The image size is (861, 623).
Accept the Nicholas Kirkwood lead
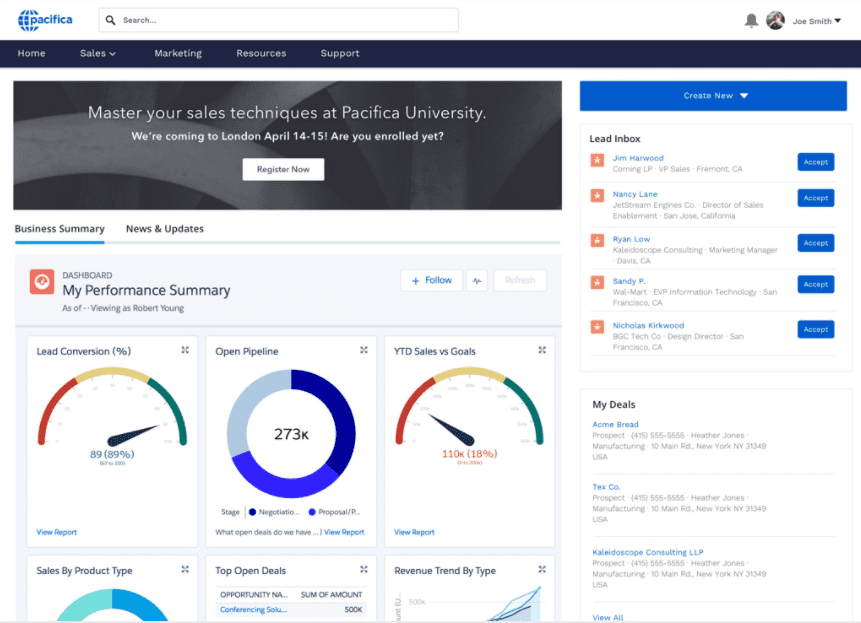[815, 329]
